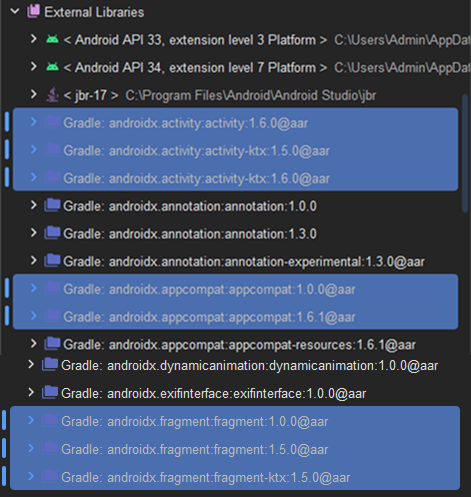Screen dimensions: 471x497
Task: Click library icon of annotation:1.0.0
Action: point(52,205)
